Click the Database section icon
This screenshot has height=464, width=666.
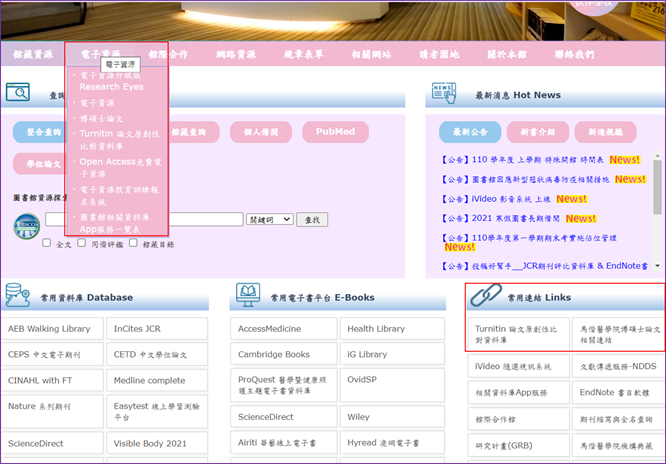coord(17,295)
